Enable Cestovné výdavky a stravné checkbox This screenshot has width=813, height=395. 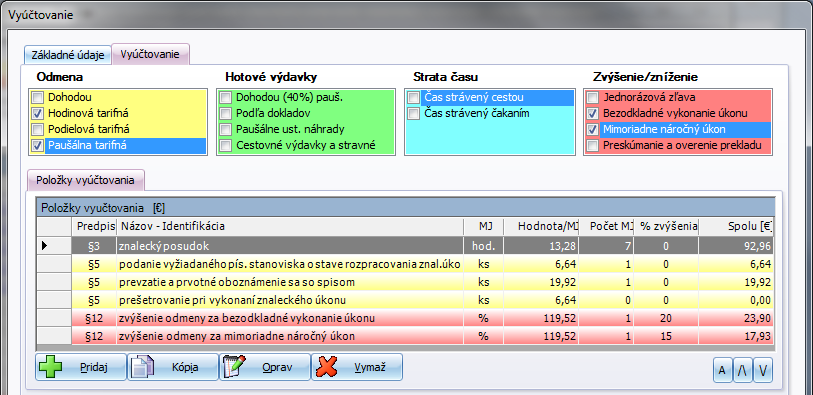[x=226, y=146]
